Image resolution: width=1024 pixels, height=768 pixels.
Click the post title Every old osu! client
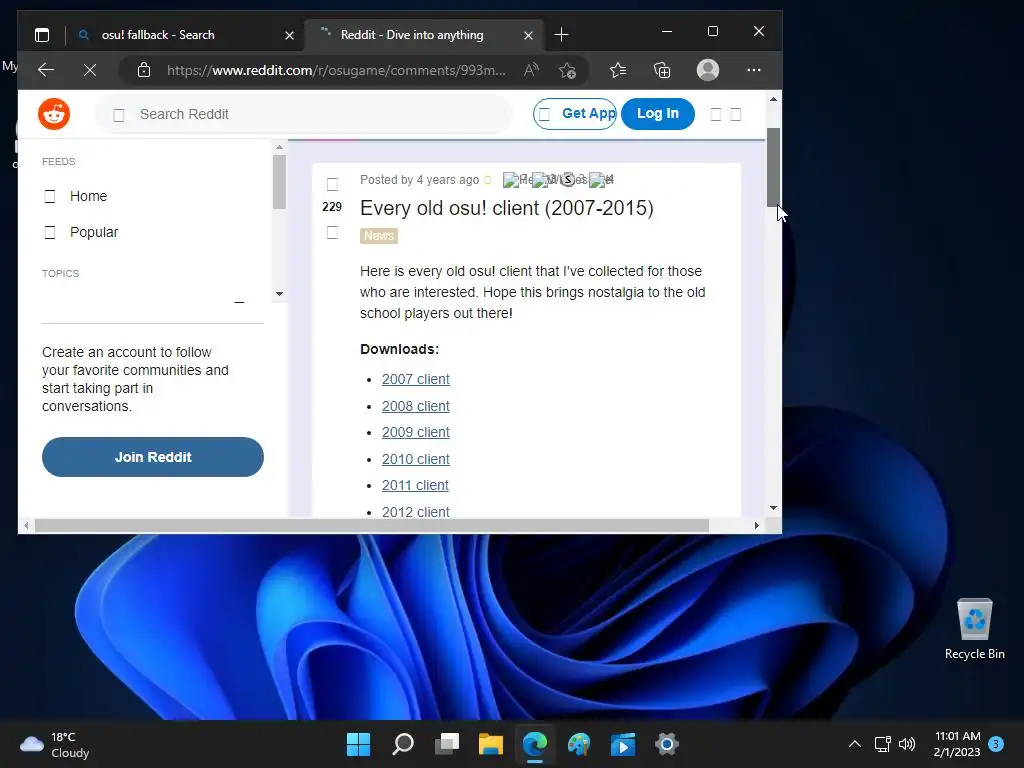(506, 208)
